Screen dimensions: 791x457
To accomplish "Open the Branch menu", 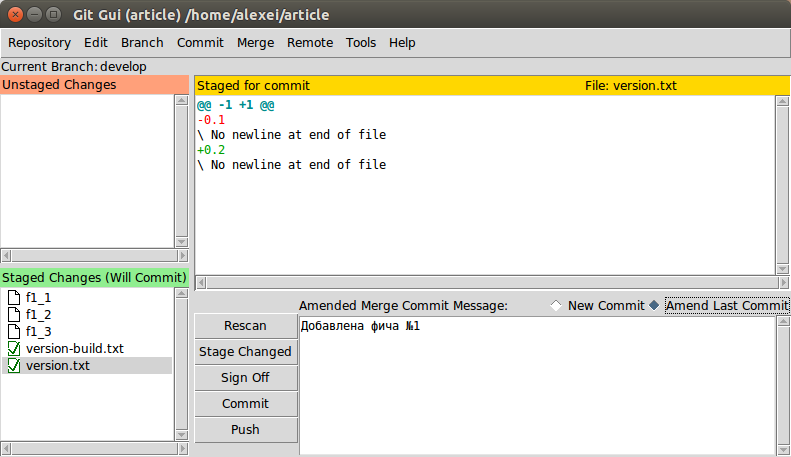I will 142,43.
